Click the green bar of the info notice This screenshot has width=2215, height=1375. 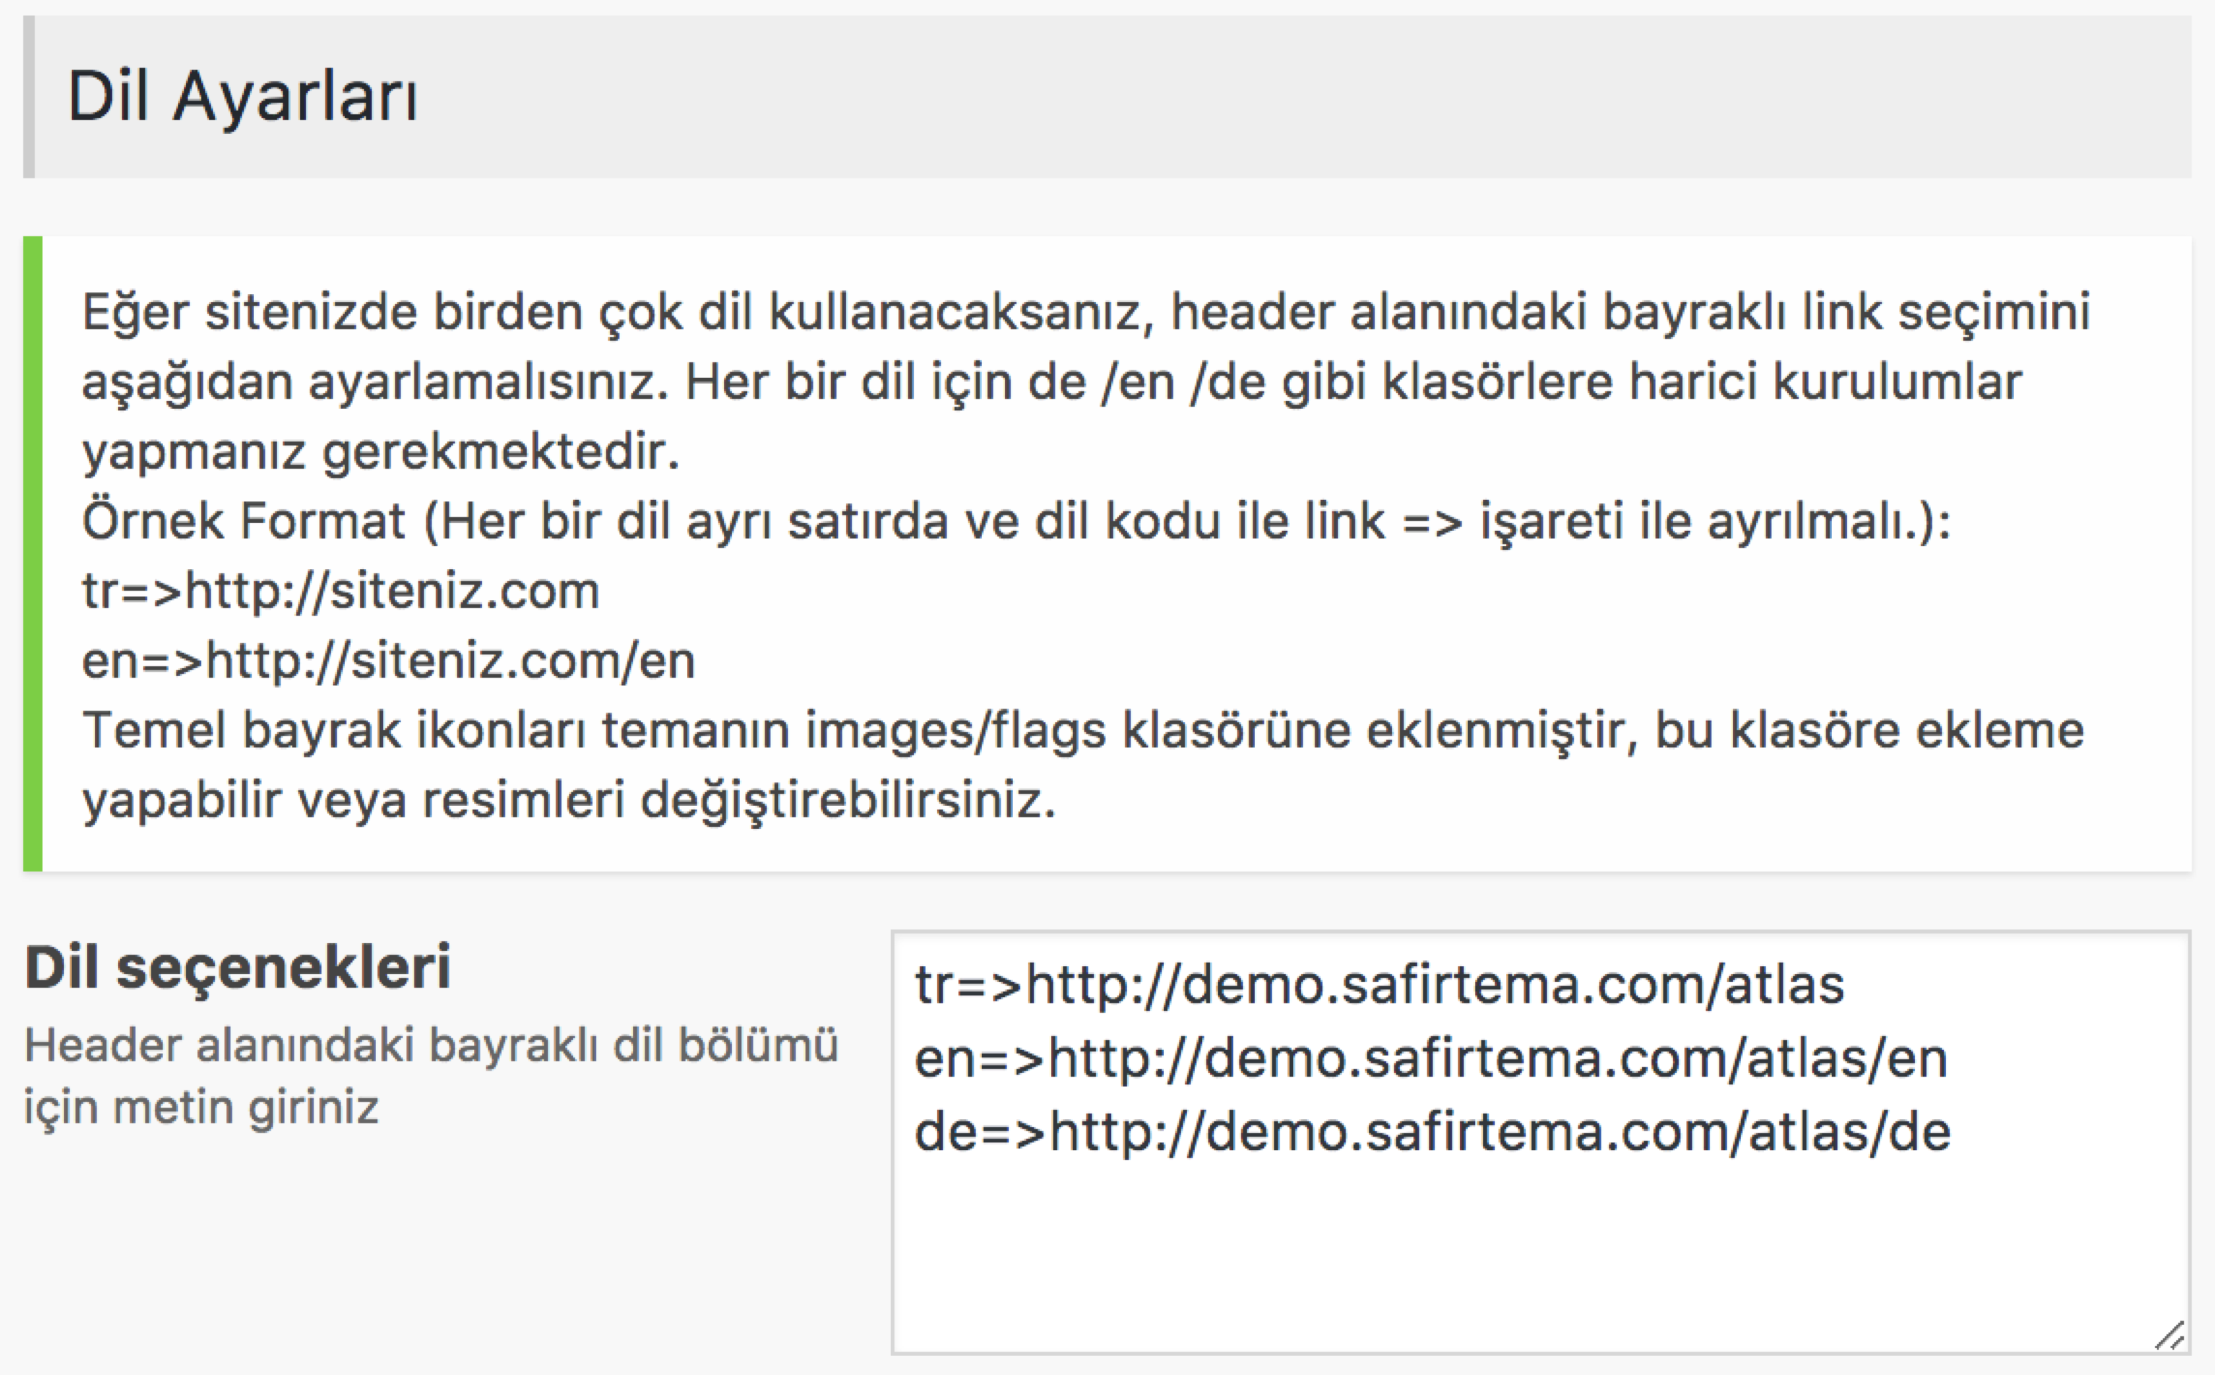pyautogui.click(x=33, y=554)
